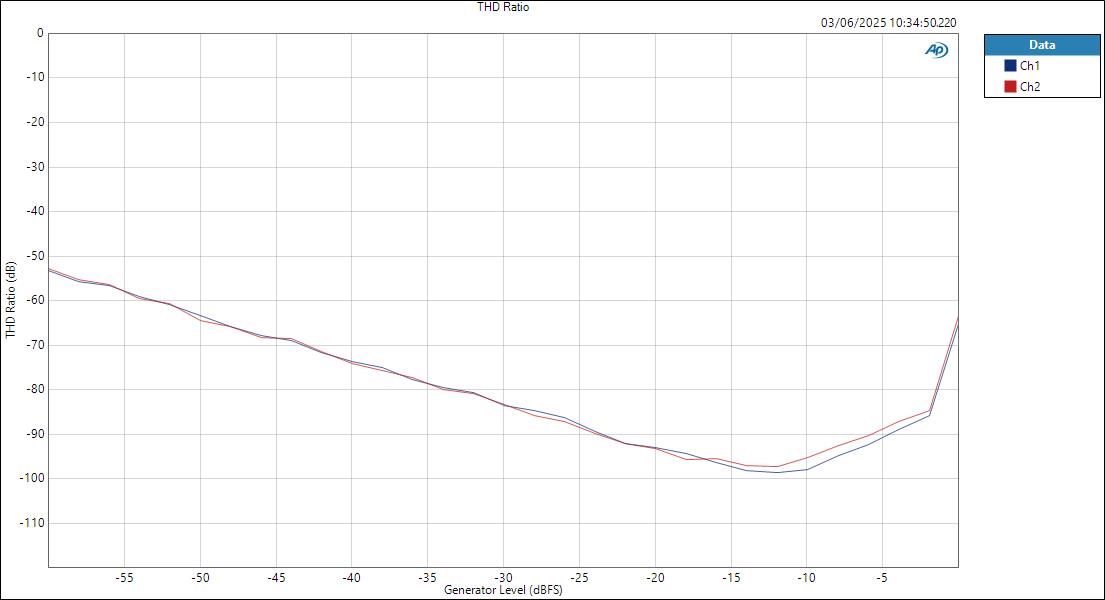The image size is (1105, 600).
Task: Click where both traces overlap near -45 dBFS
Action: pyautogui.click(x=276, y=337)
